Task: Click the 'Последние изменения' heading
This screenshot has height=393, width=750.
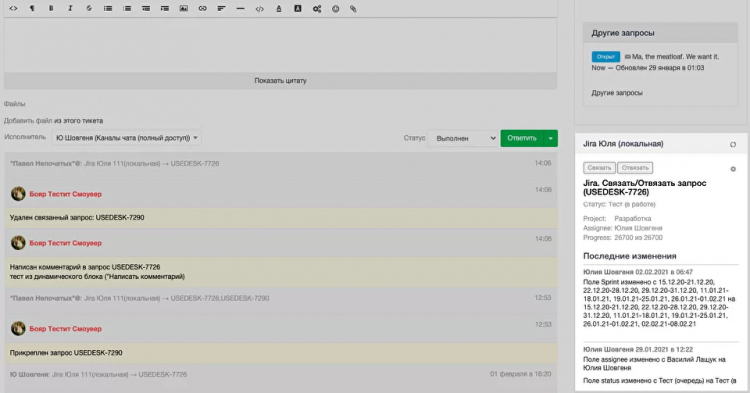Action: point(629,256)
